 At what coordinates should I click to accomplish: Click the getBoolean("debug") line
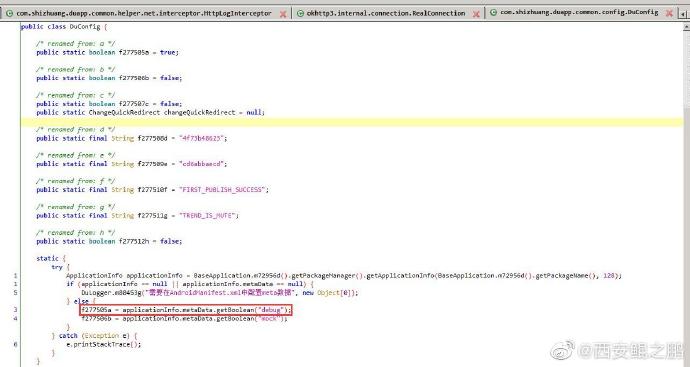coord(186,310)
